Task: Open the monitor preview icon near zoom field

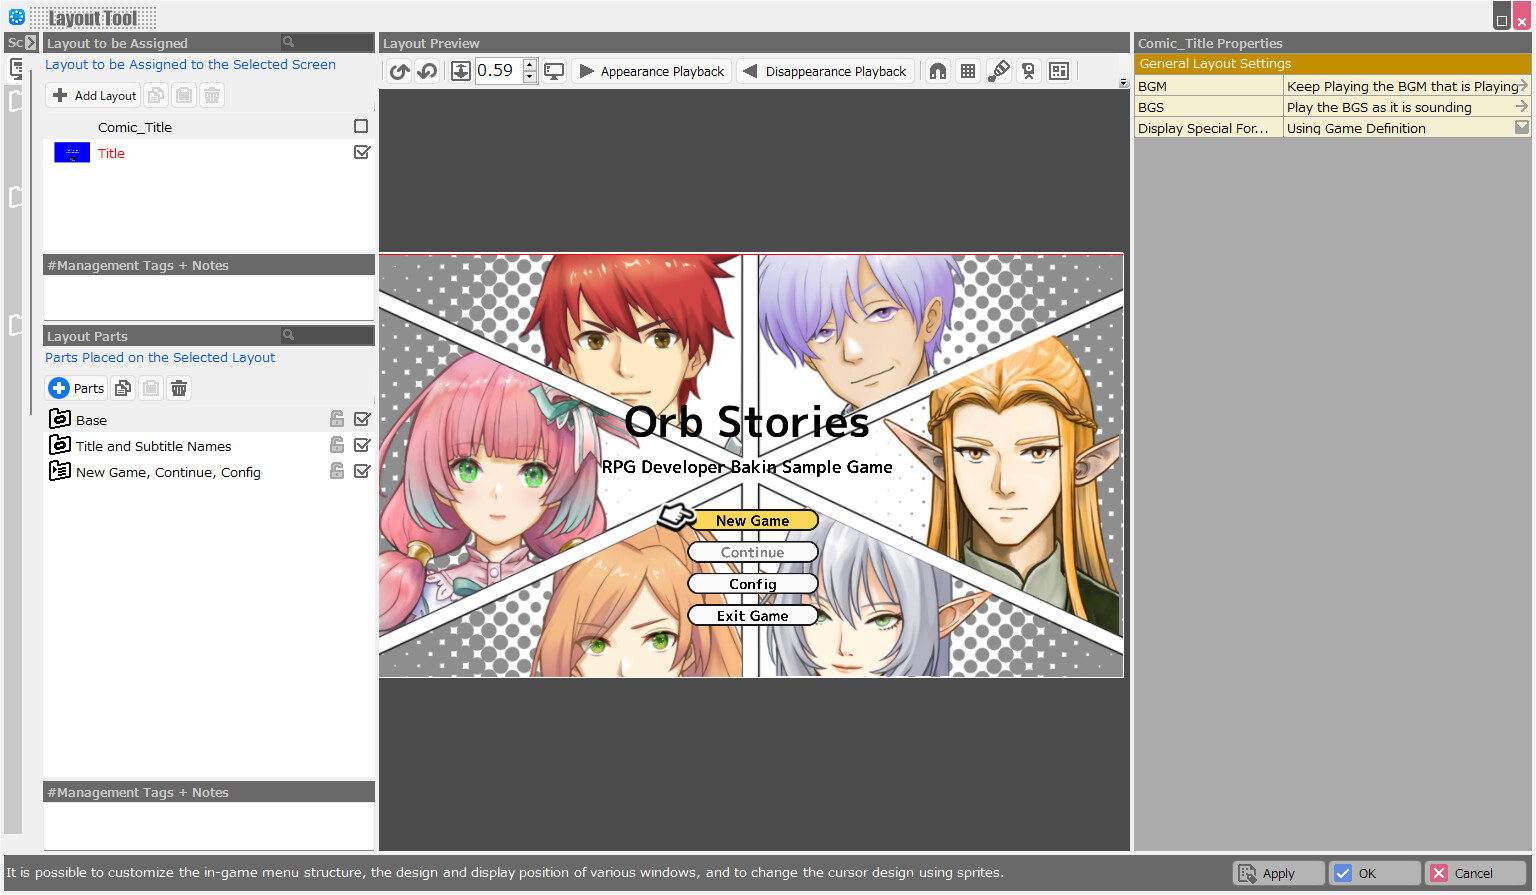Action: point(554,71)
